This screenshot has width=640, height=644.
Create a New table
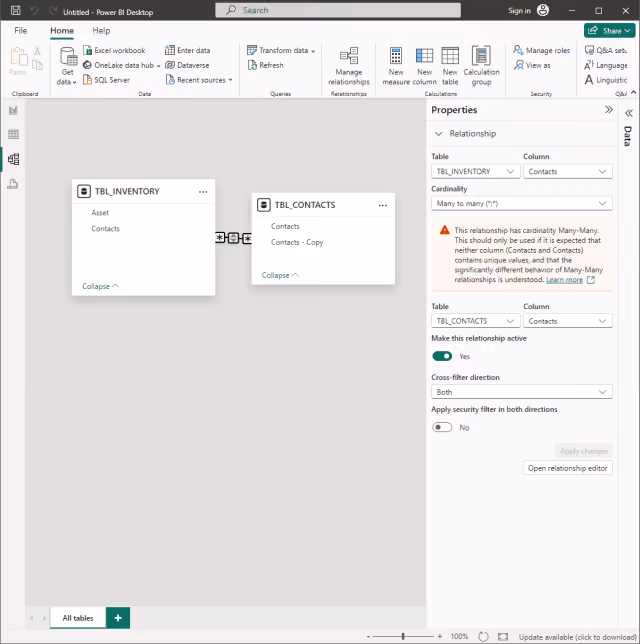[x=450, y=66]
